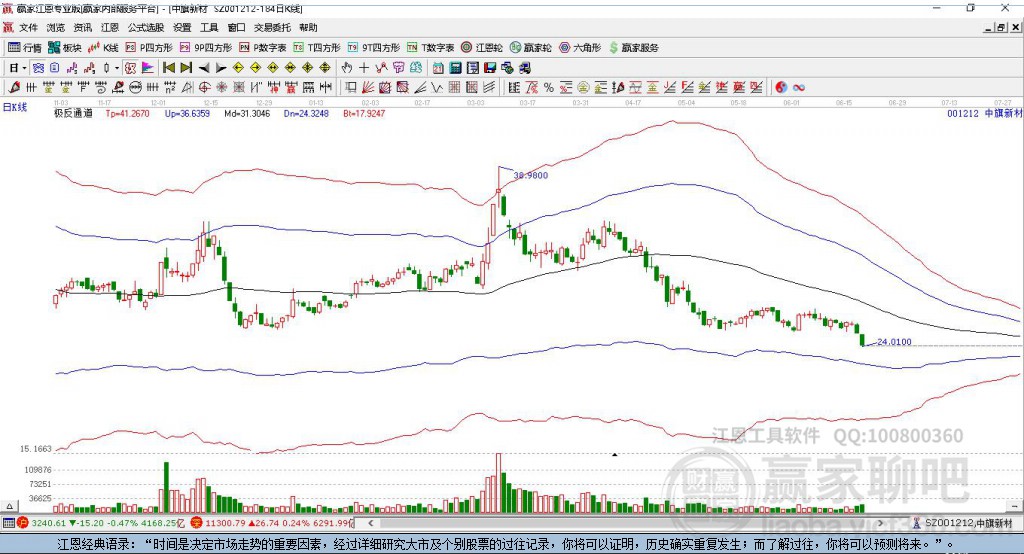The width and height of the screenshot is (1024, 554).
Task: Click the 日K线 chart label
Action: [x=14, y=107]
